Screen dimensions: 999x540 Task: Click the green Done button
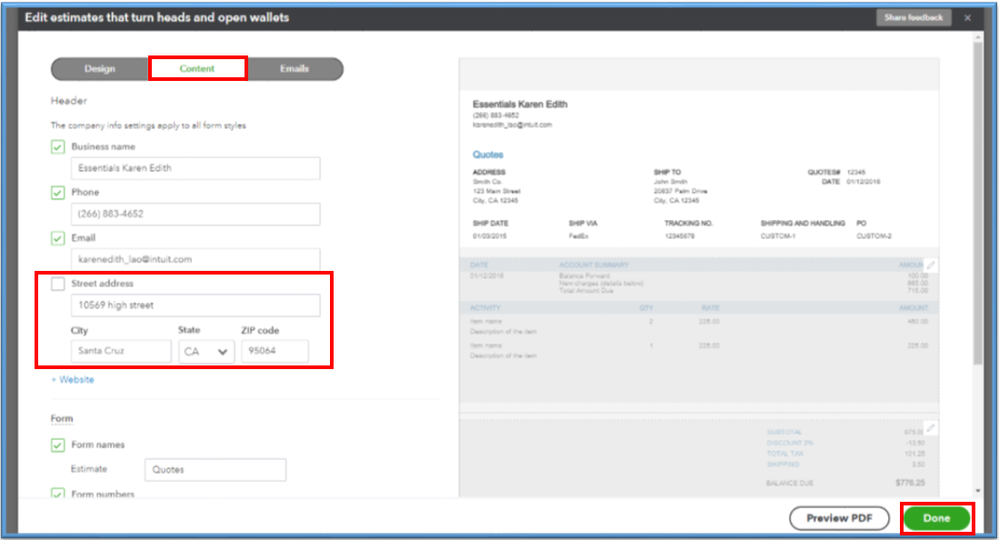937,518
